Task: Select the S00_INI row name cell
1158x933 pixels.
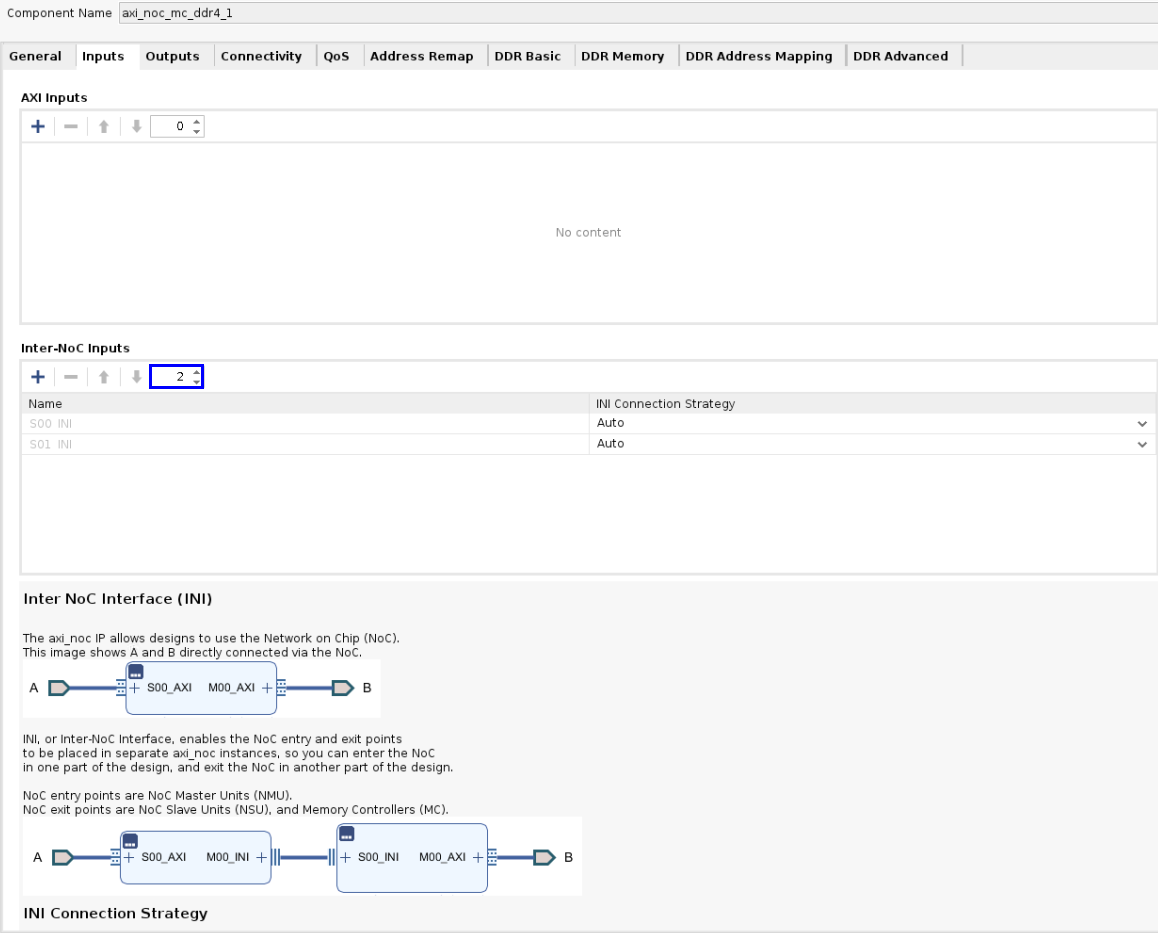Action: [300, 423]
